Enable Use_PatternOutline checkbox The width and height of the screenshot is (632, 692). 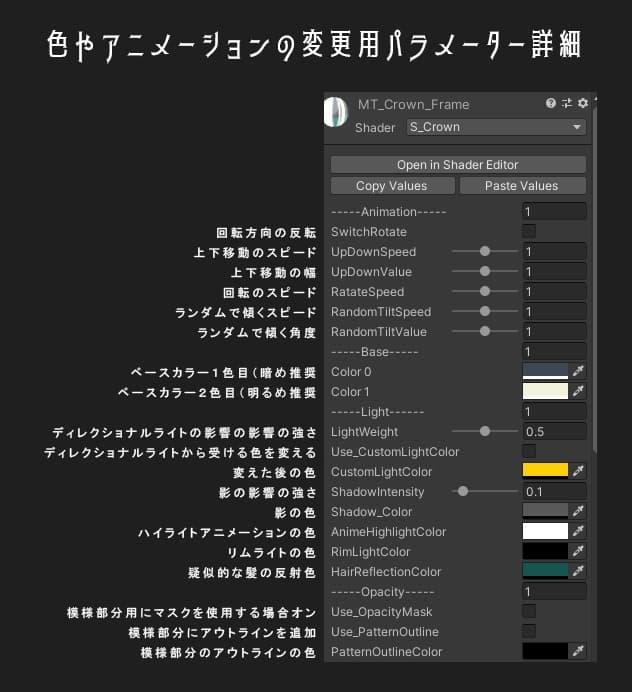tap(529, 631)
